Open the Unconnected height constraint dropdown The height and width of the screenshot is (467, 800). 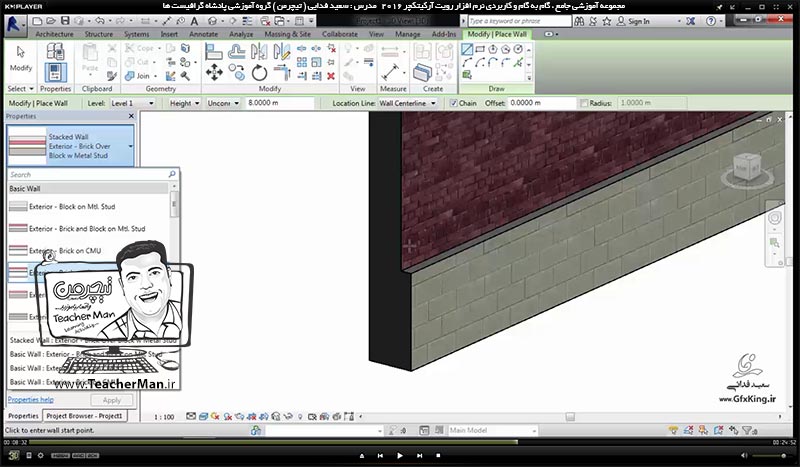[x=223, y=103]
